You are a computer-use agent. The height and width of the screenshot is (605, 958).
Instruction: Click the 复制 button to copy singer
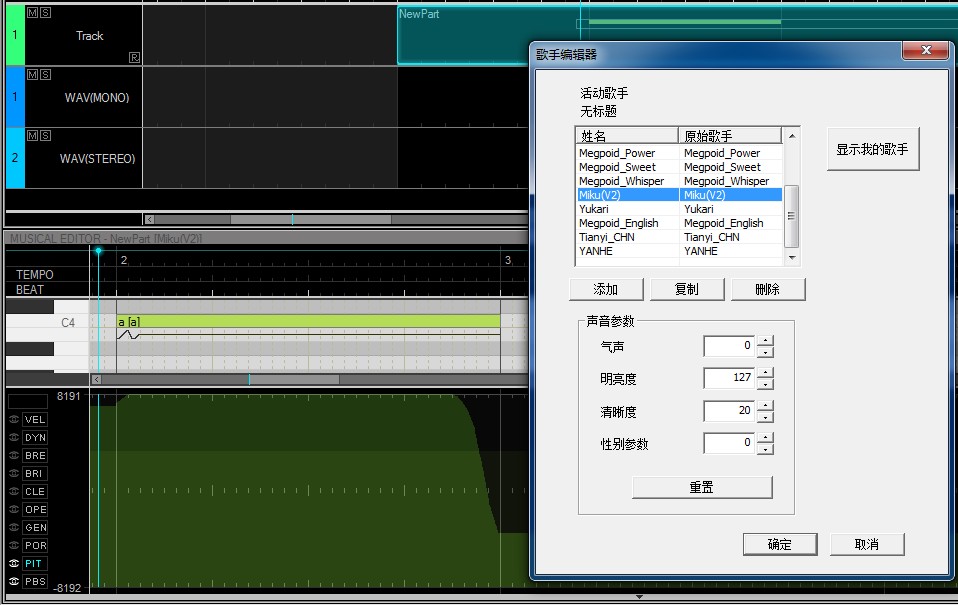(687, 289)
